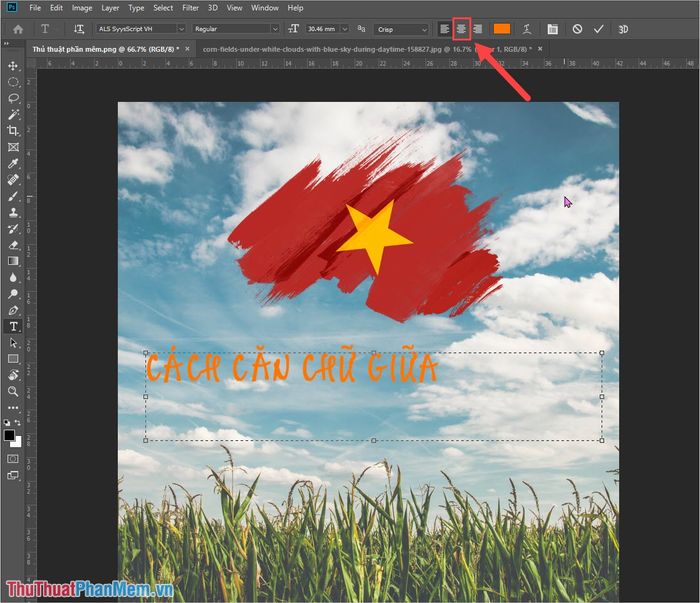Select the Clone Stamp tool

[13, 212]
